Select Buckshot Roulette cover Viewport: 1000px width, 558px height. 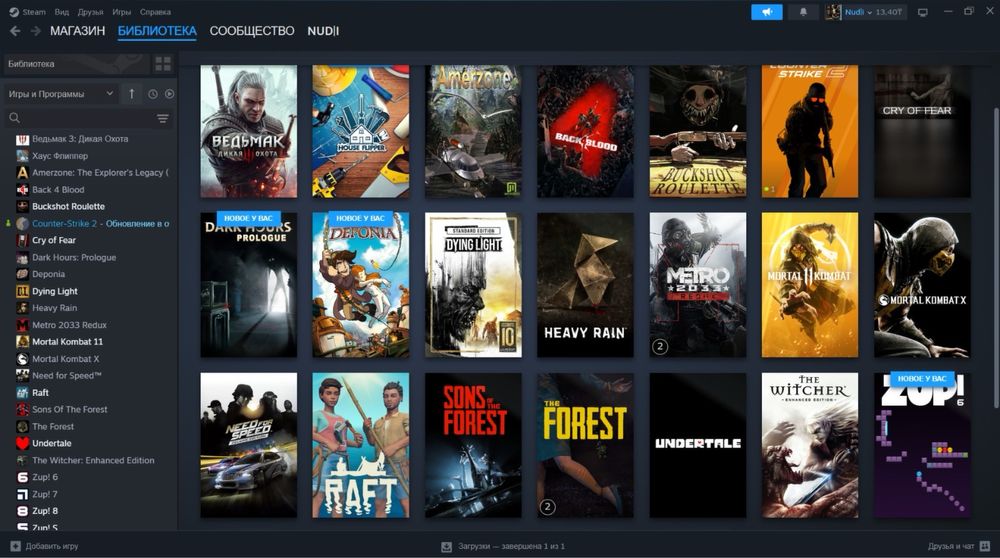click(x=698, y=131)
